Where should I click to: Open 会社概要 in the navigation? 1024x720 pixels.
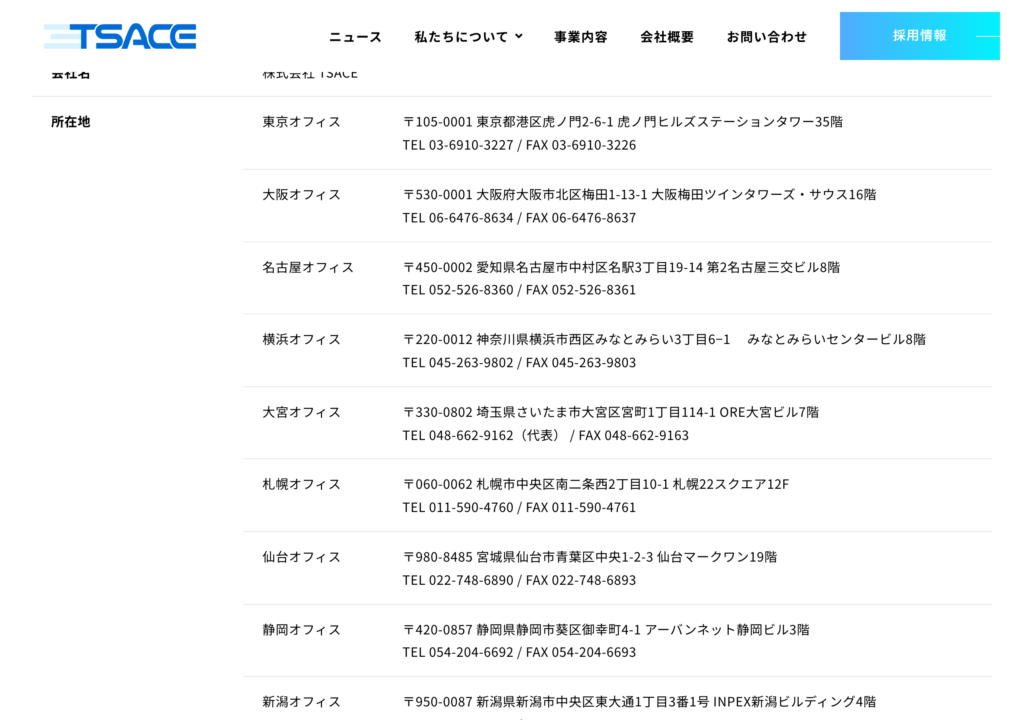[x=667, y=37]
